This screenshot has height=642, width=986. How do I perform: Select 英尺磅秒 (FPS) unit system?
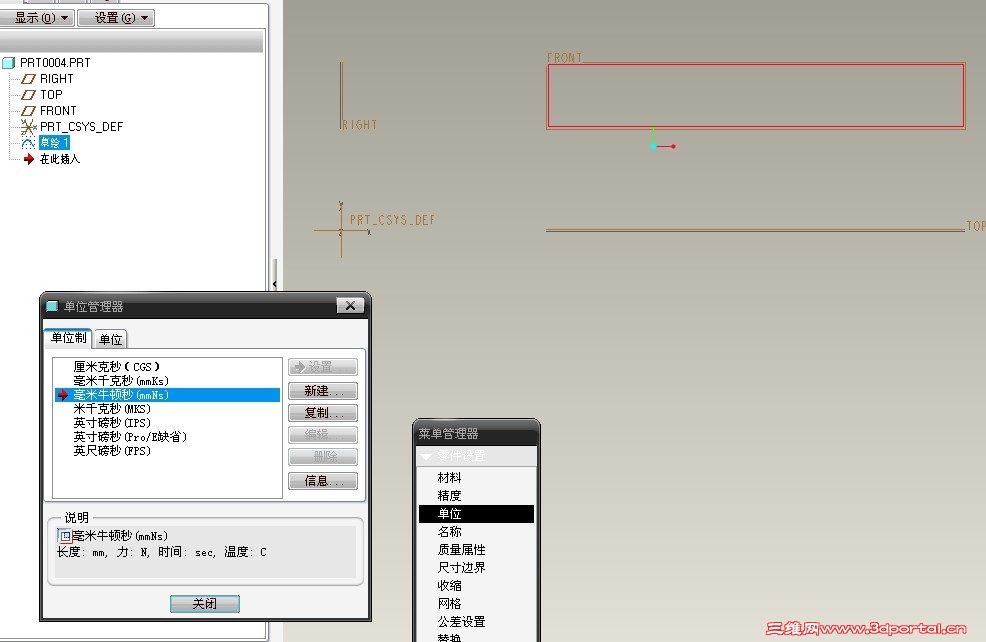pos(112,451)
